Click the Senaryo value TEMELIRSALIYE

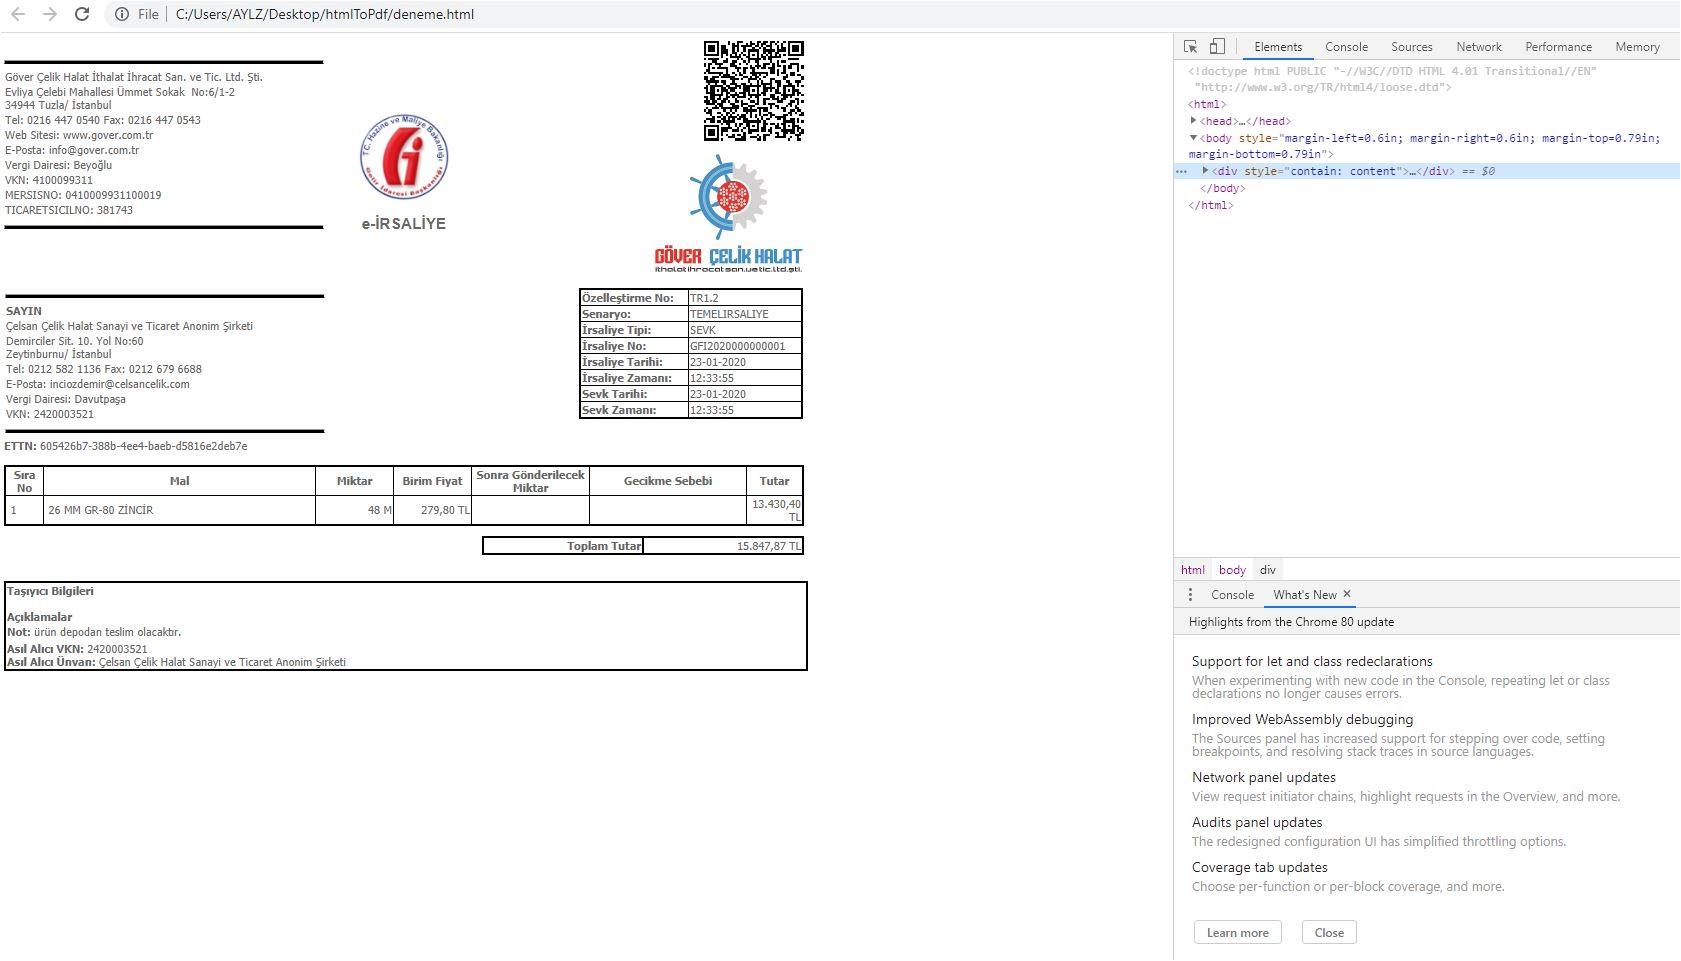(729, 314)
